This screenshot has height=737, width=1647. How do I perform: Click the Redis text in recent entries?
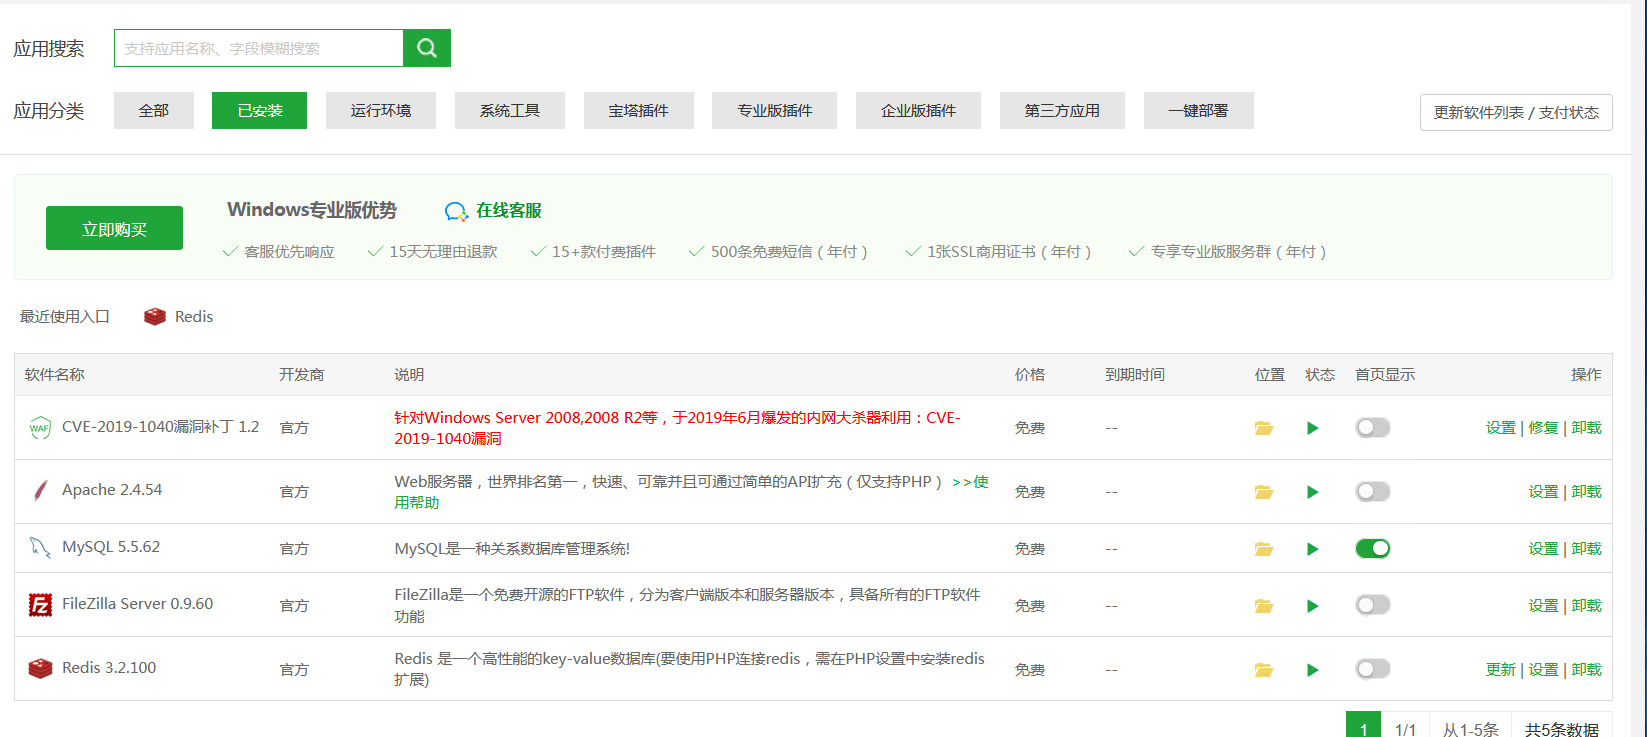pyautogui.click(x=194, y=317)
